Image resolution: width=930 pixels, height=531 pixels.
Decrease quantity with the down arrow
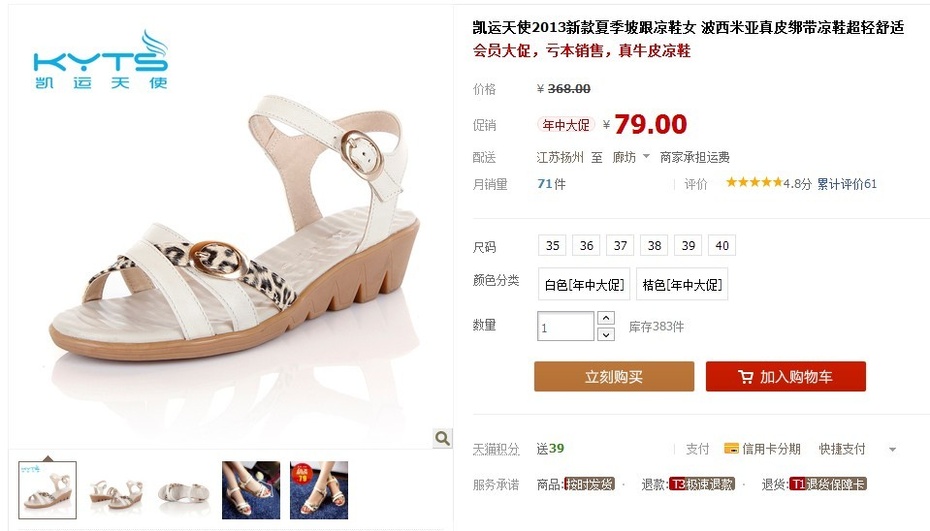point(606,335)
